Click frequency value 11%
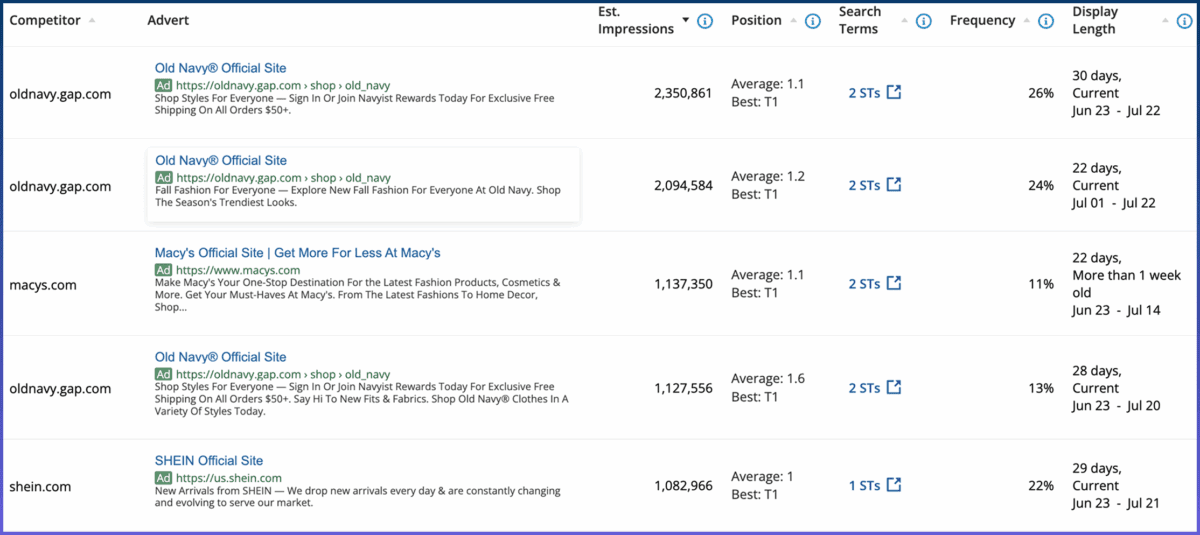The height and width of the screenshot is (535, 1200). tap(1040, 284)
